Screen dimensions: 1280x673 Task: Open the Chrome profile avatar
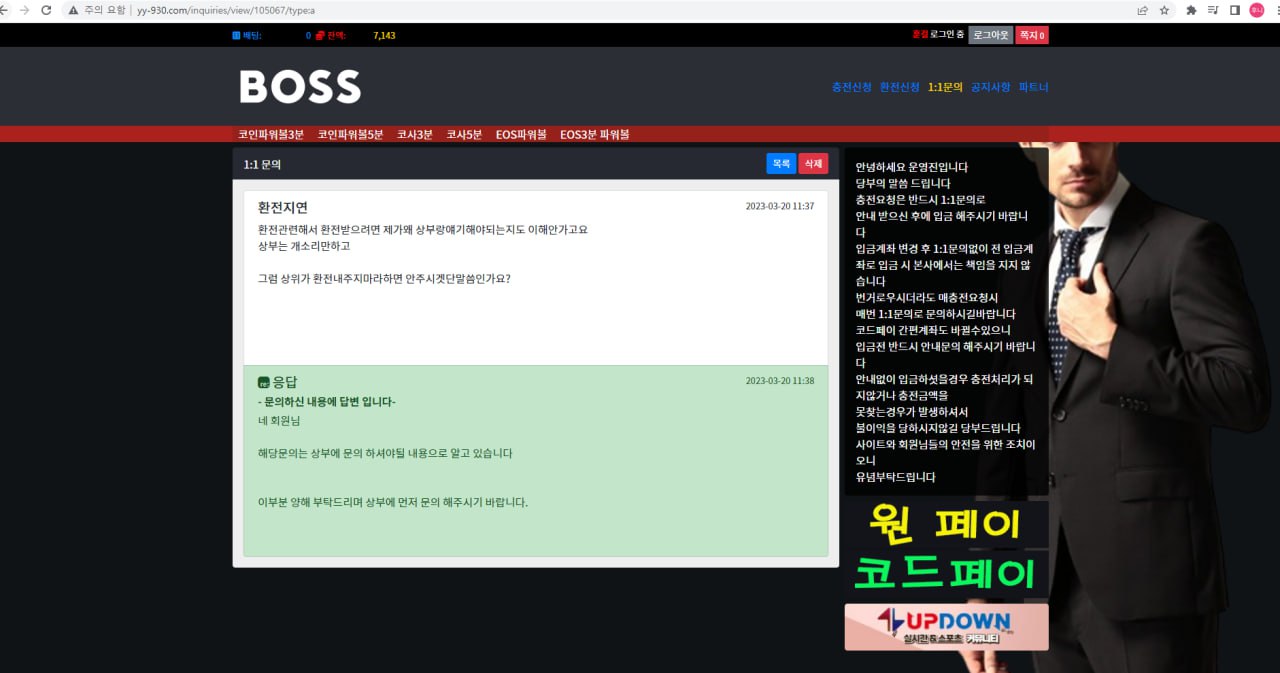(x=1256, y=10)
